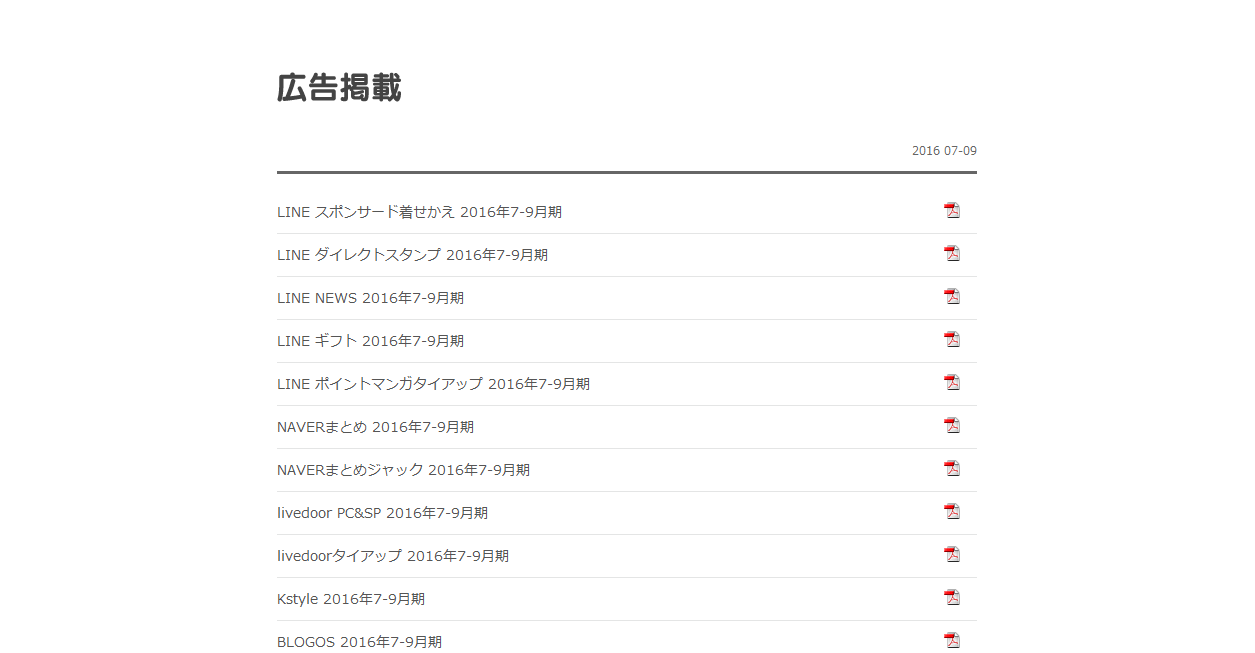Open PDF icon for Kstyle row
Image resolution: width=1255 pixels, height=653 pixels.
click(x=952, y=597)
